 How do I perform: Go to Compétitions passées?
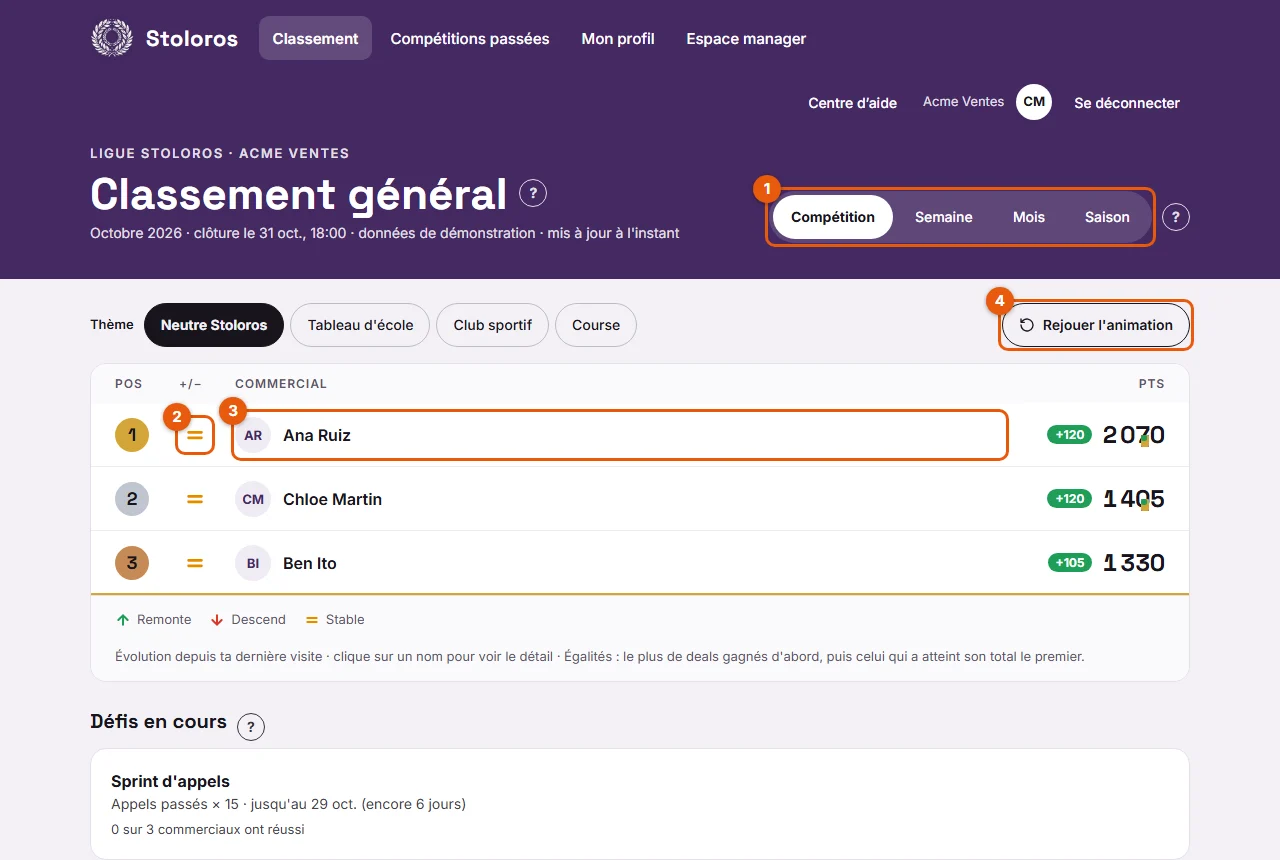pyautogui.click(x=470, y=38)
